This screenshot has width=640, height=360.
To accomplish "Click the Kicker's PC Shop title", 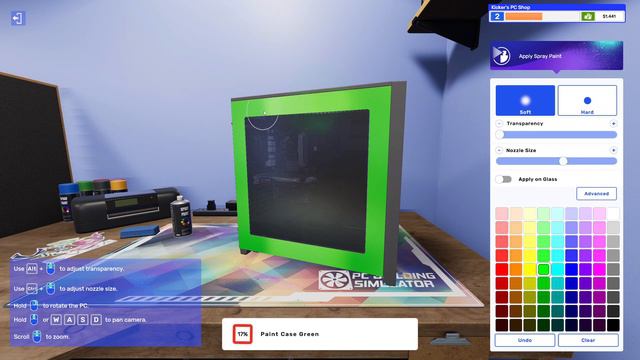I will coord(510,7).
